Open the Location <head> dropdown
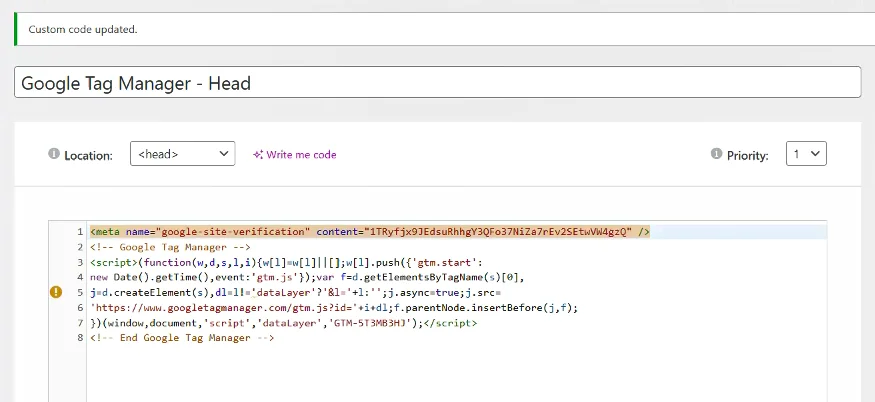The width and height of the screenshot is (875, 402). [x=182, y=154]
